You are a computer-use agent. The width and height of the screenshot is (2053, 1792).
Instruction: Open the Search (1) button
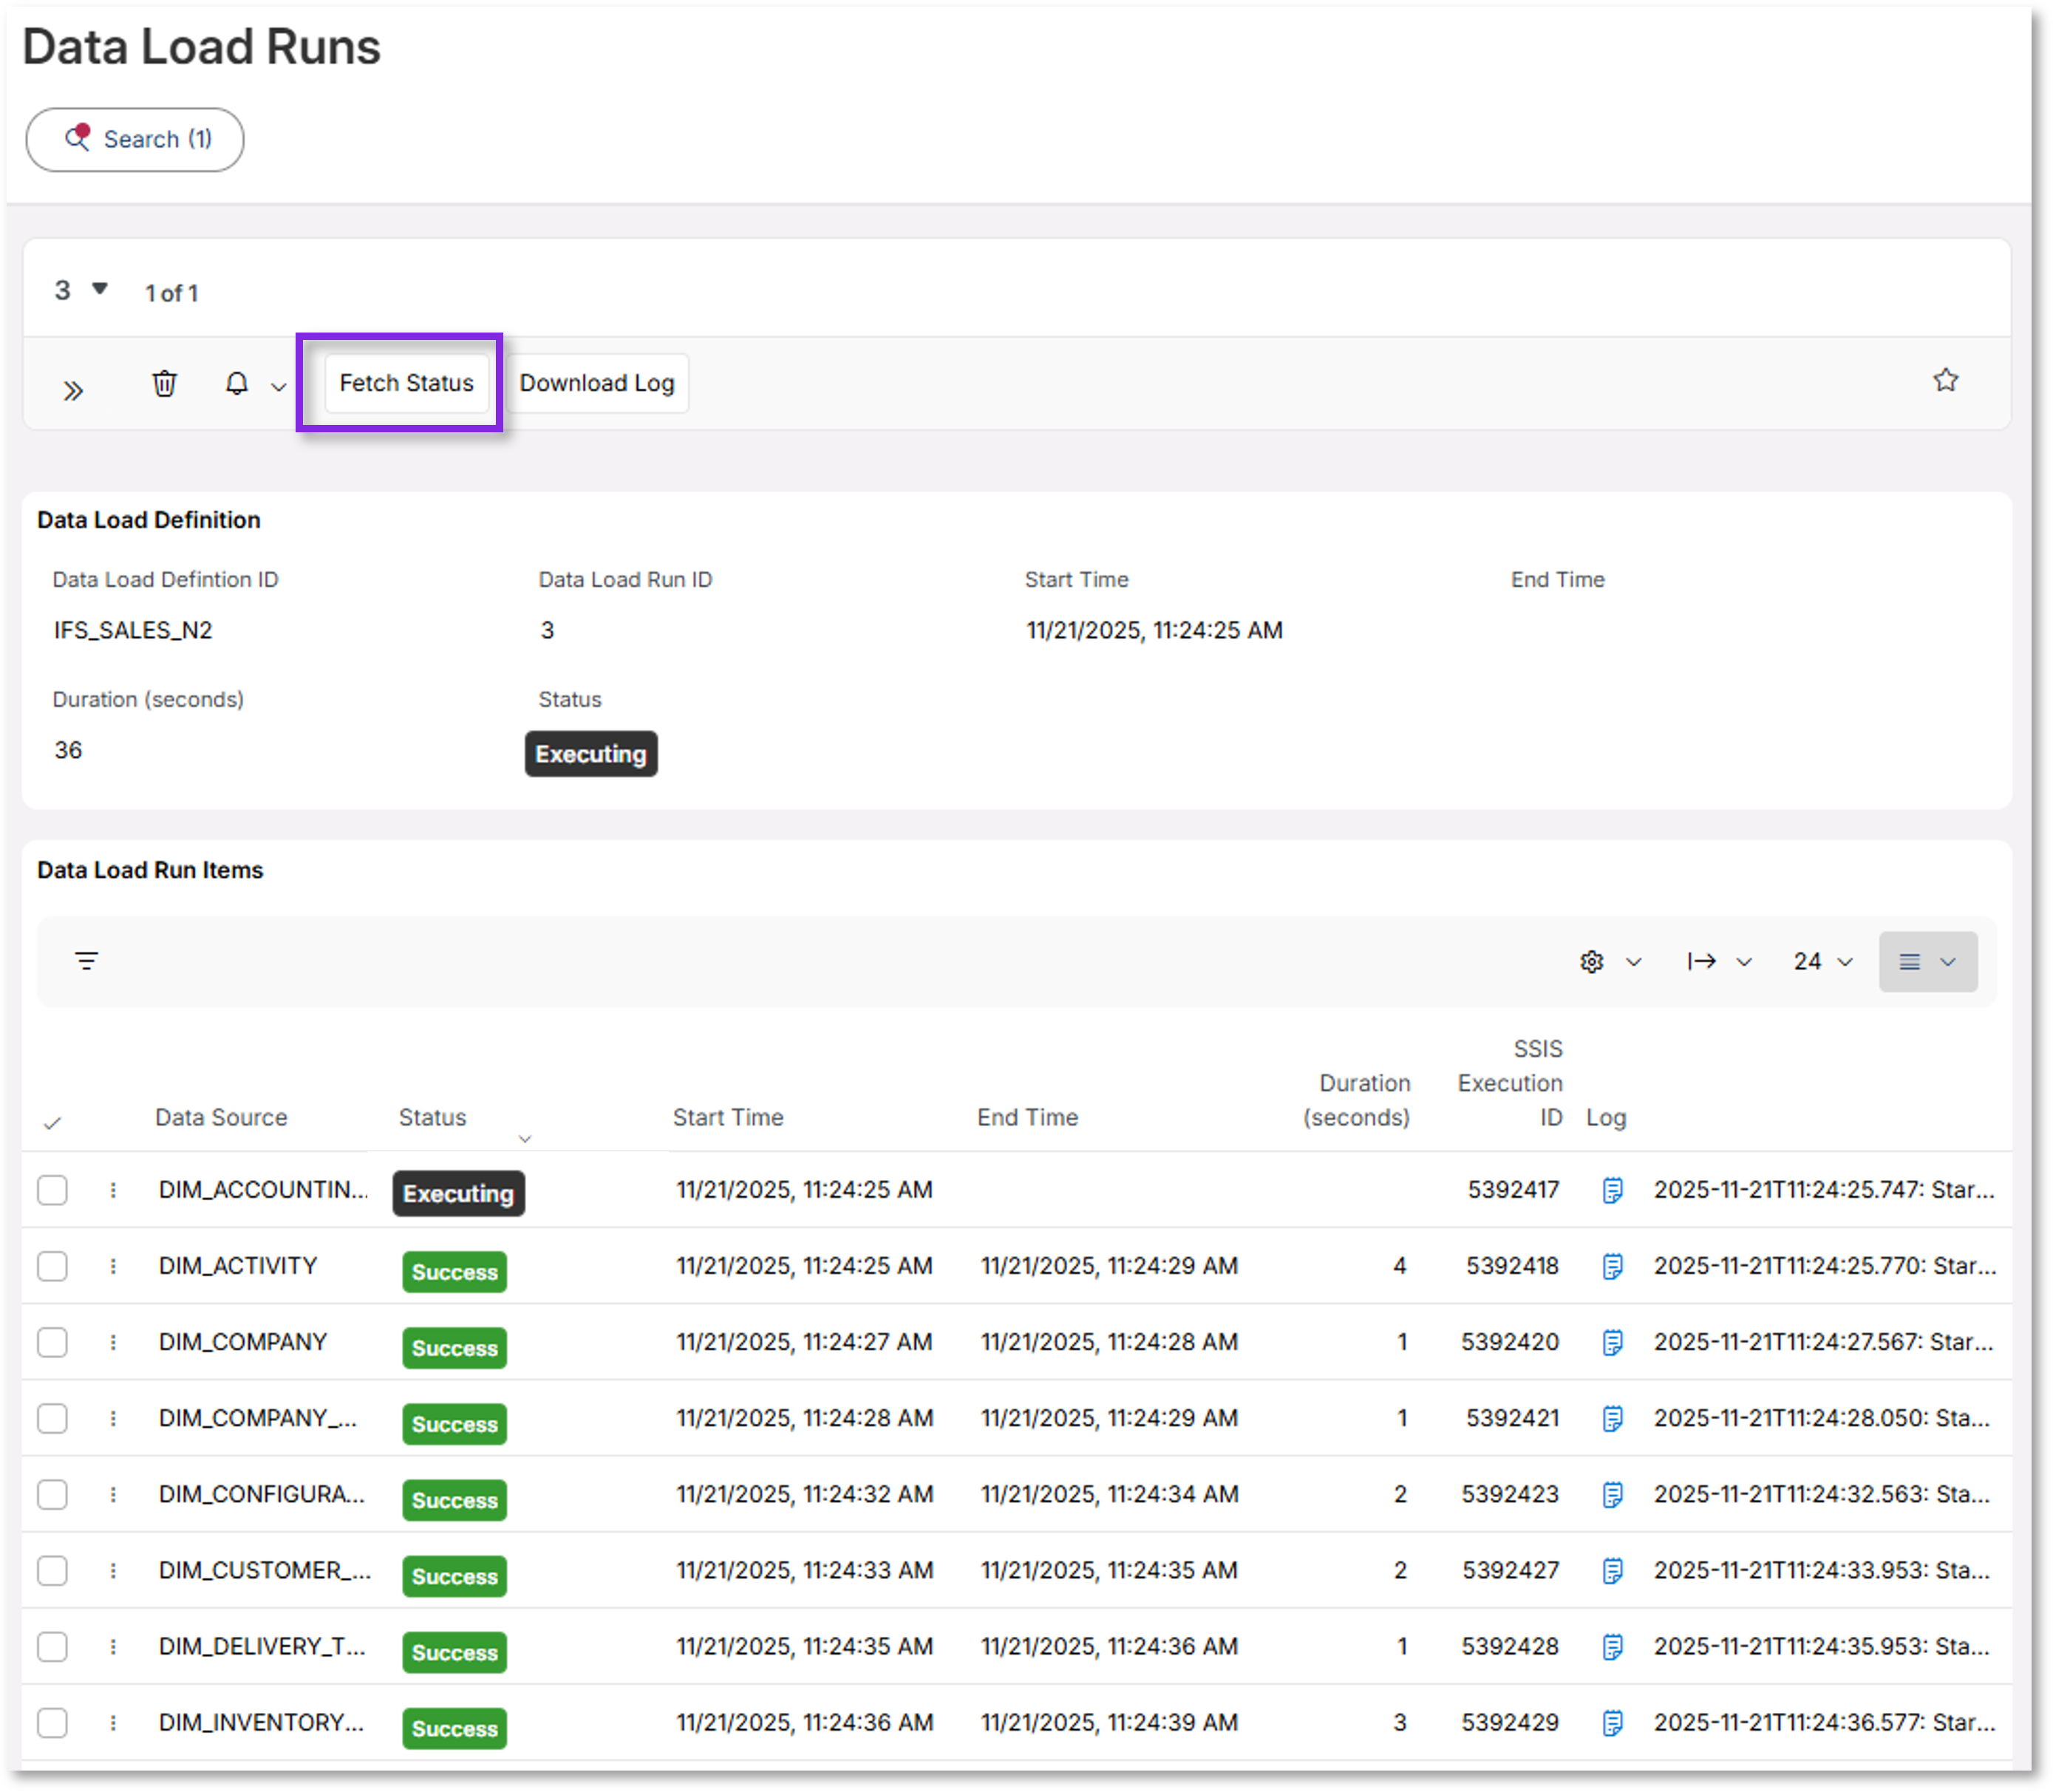pos(135,139)
